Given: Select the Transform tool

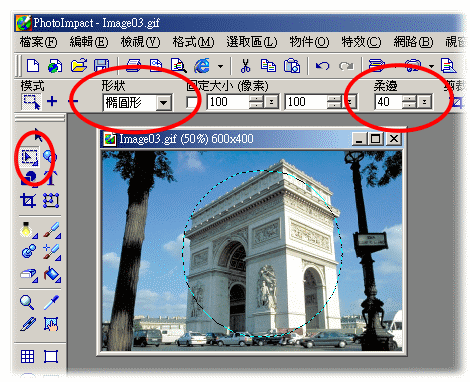Looking at the screenshot, I should 51,201.
